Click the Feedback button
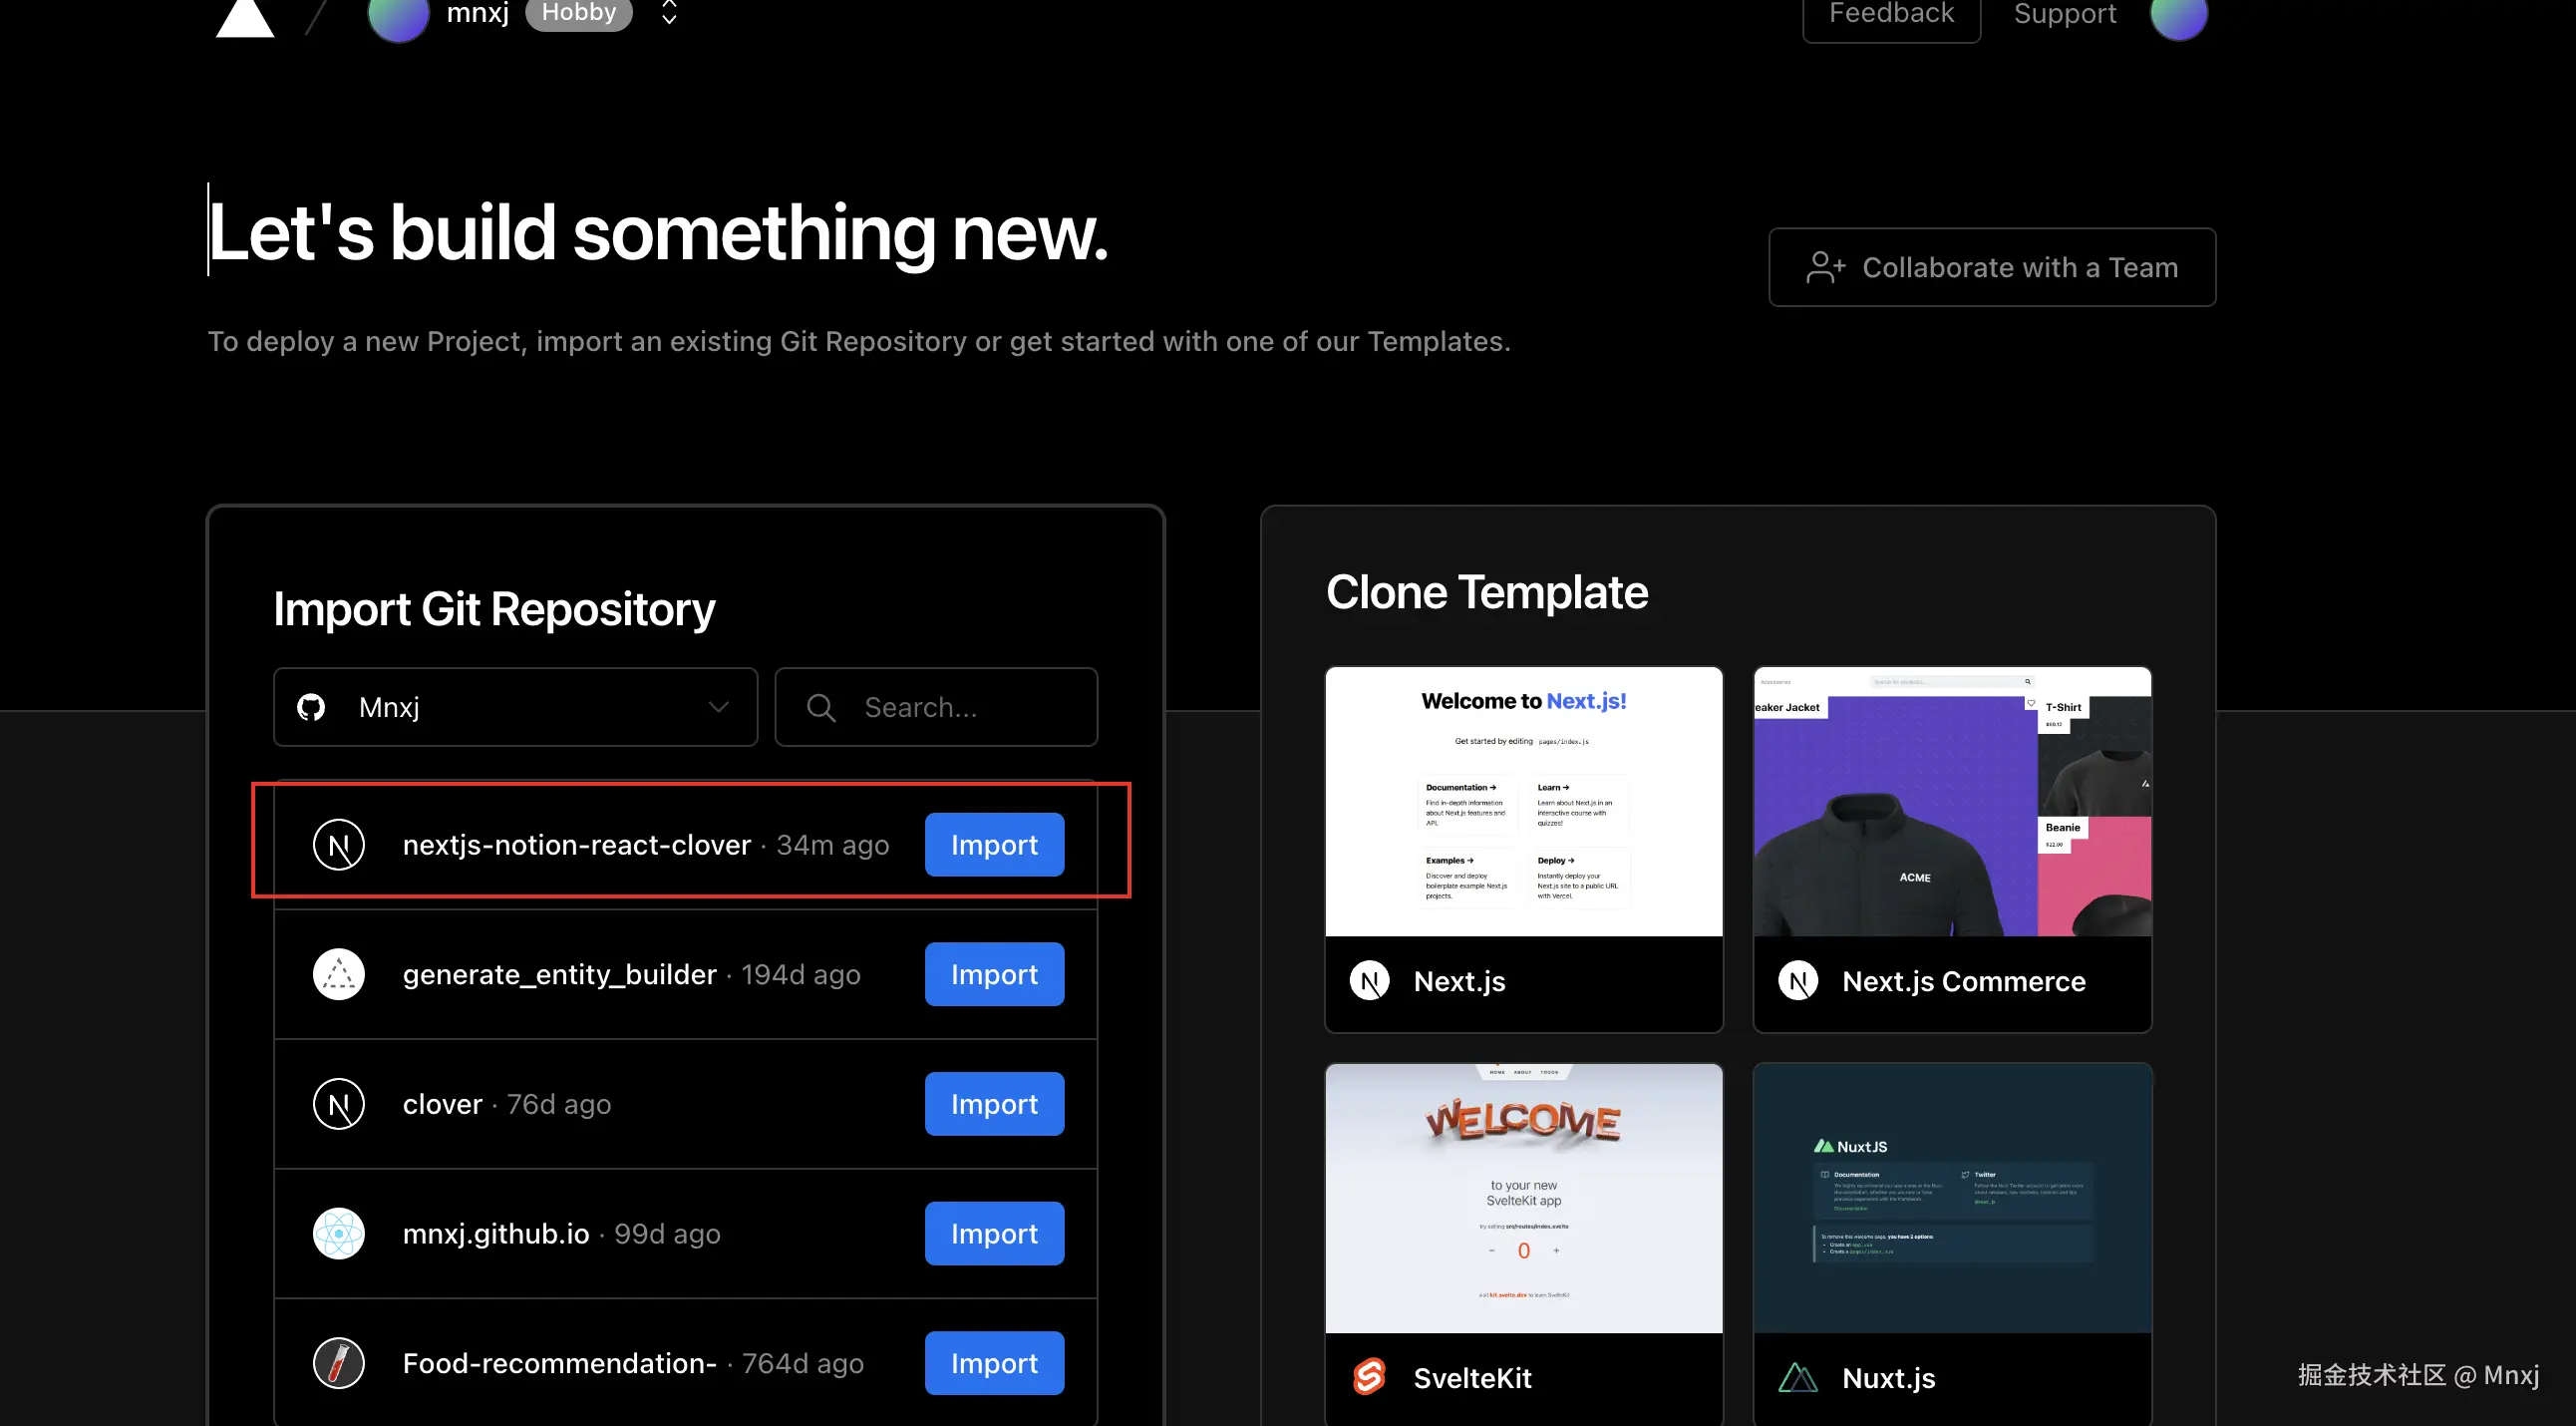Viewport: 2576px width, 1426px height. [x=1890, y=14]
